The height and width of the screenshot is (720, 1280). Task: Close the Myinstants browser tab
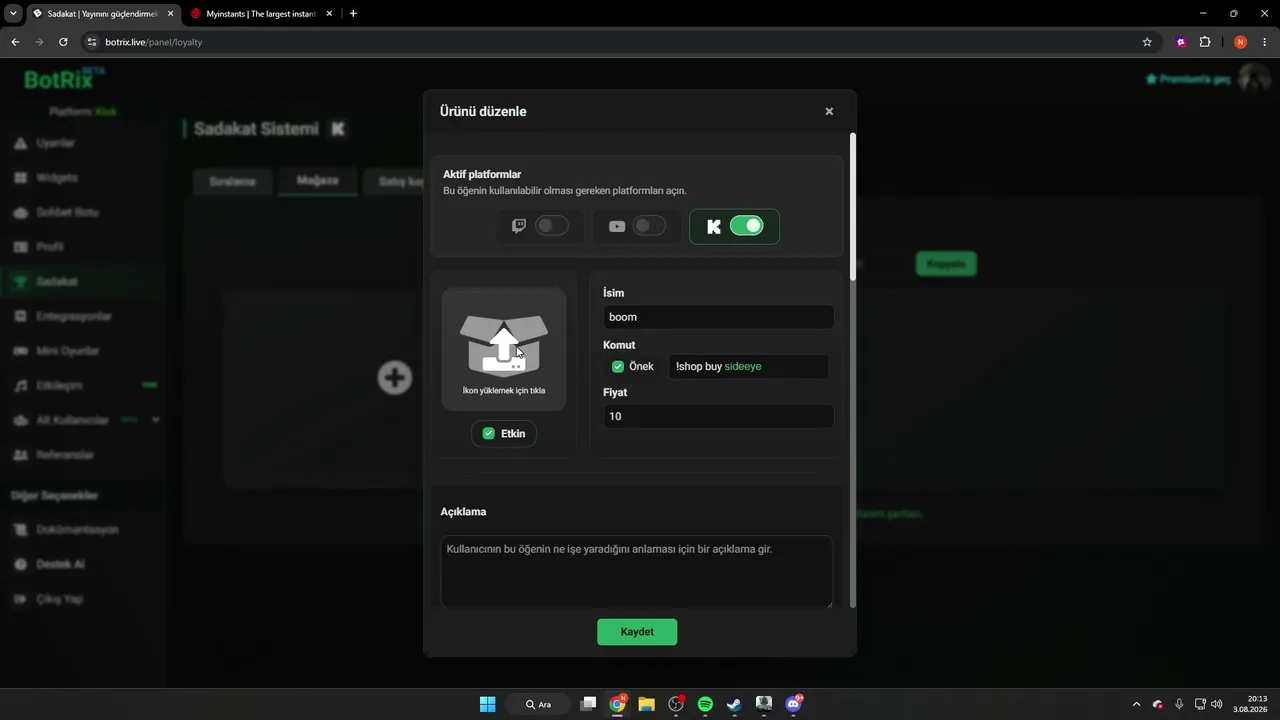(x=327, y=14)
